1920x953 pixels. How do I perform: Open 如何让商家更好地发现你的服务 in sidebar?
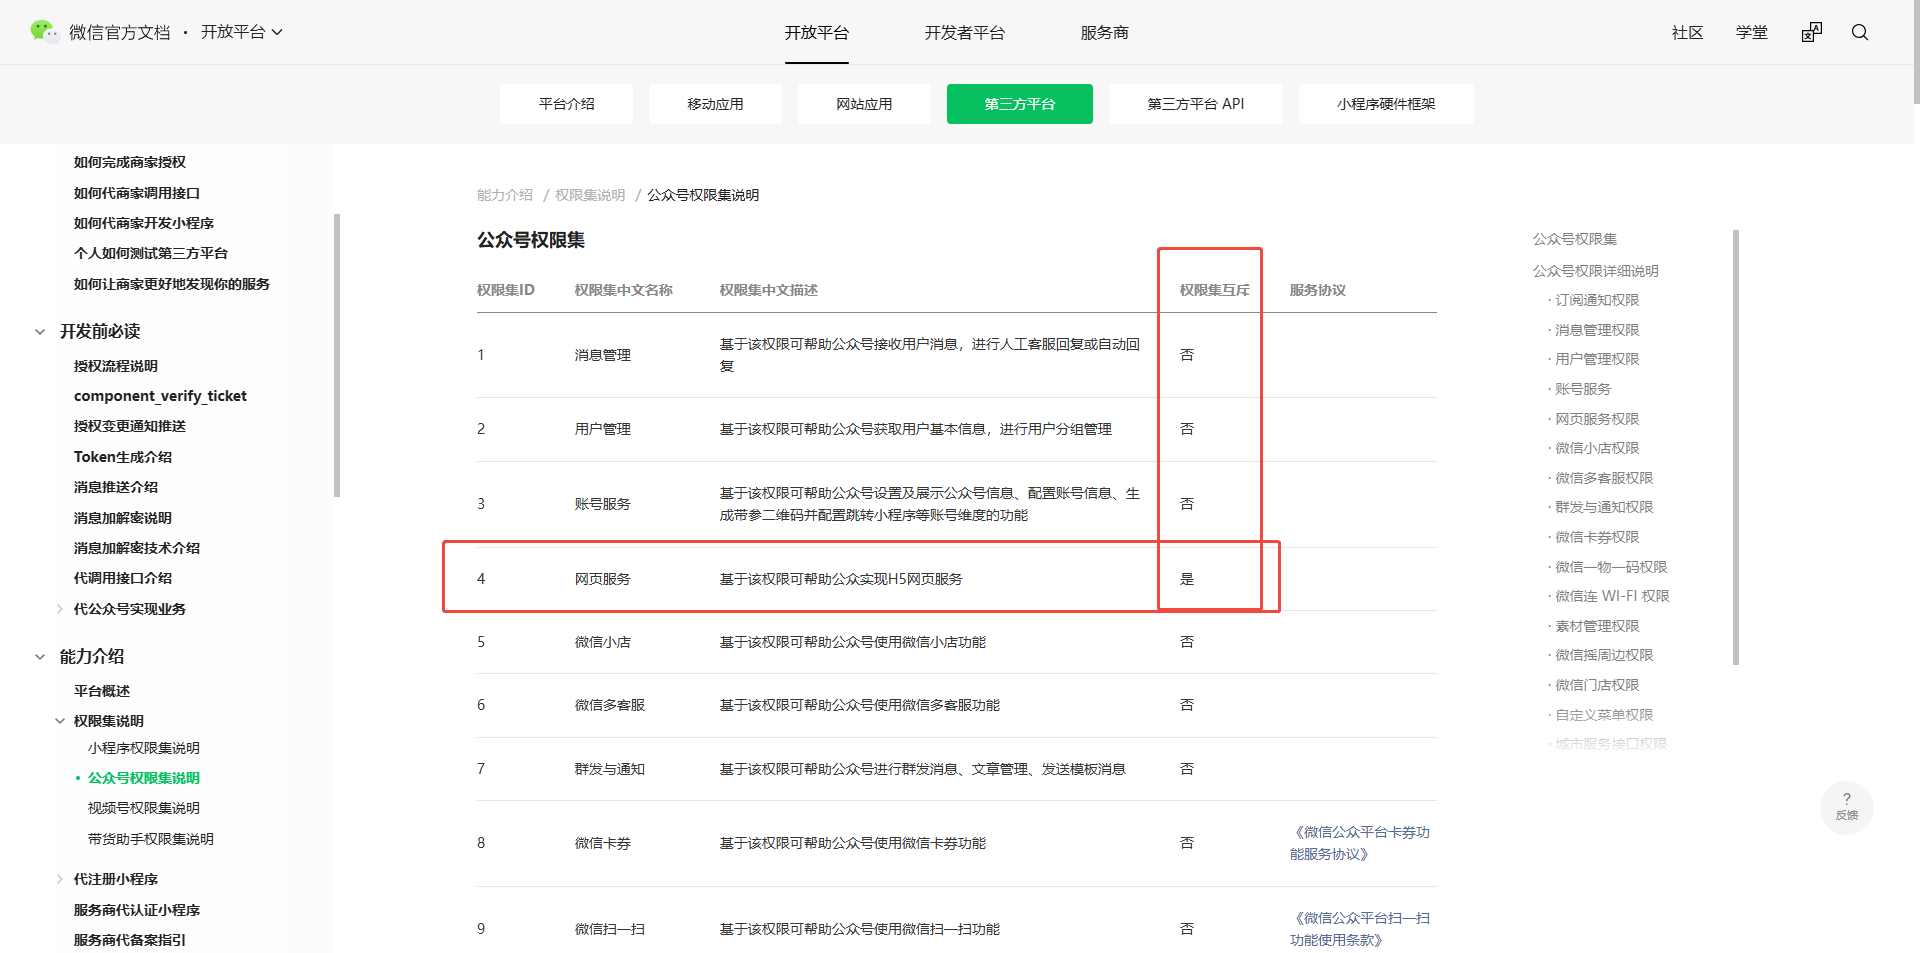pos(172,284)
